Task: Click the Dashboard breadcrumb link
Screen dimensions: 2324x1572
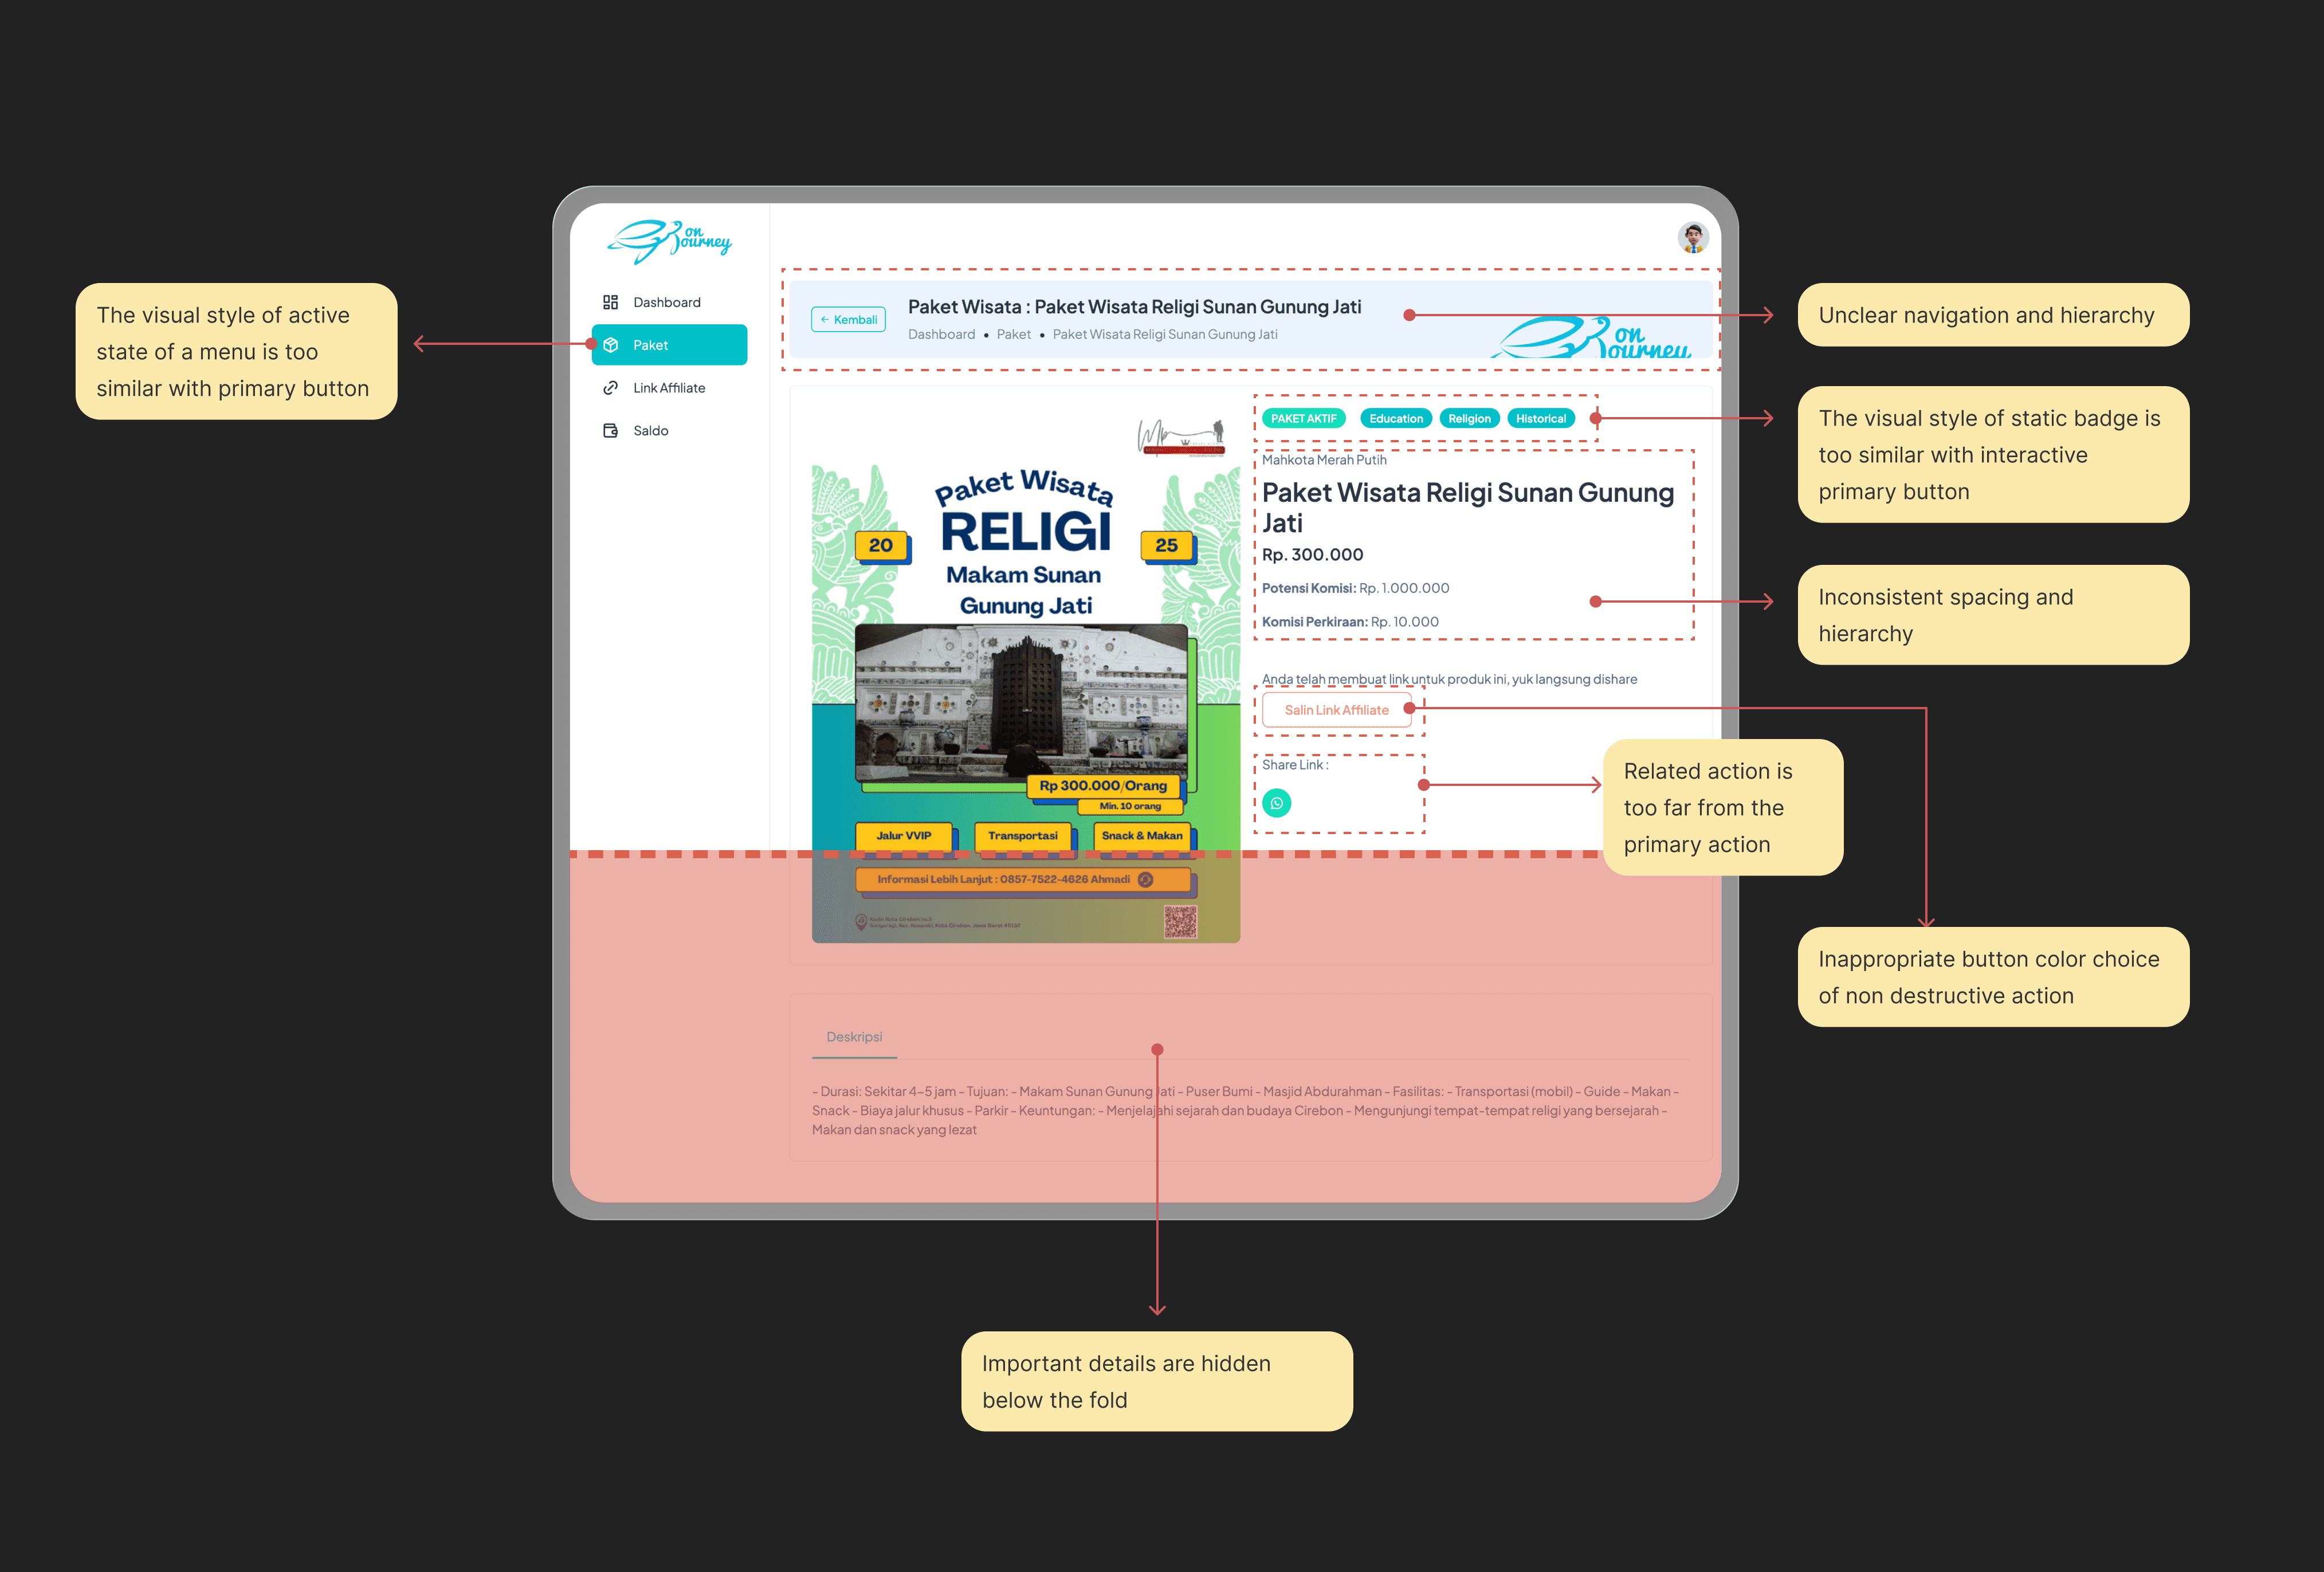Action: [941, 335]
